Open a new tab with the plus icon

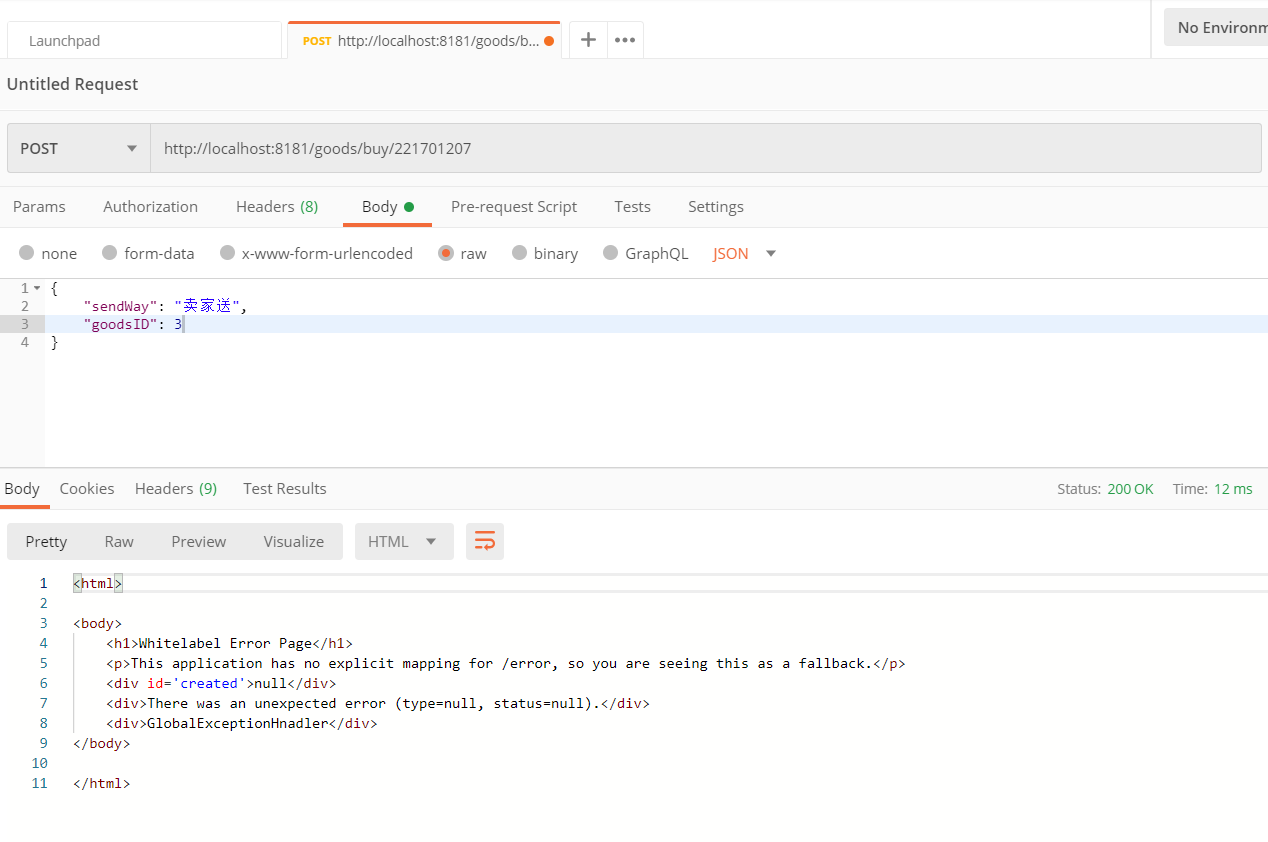(588, 40)
